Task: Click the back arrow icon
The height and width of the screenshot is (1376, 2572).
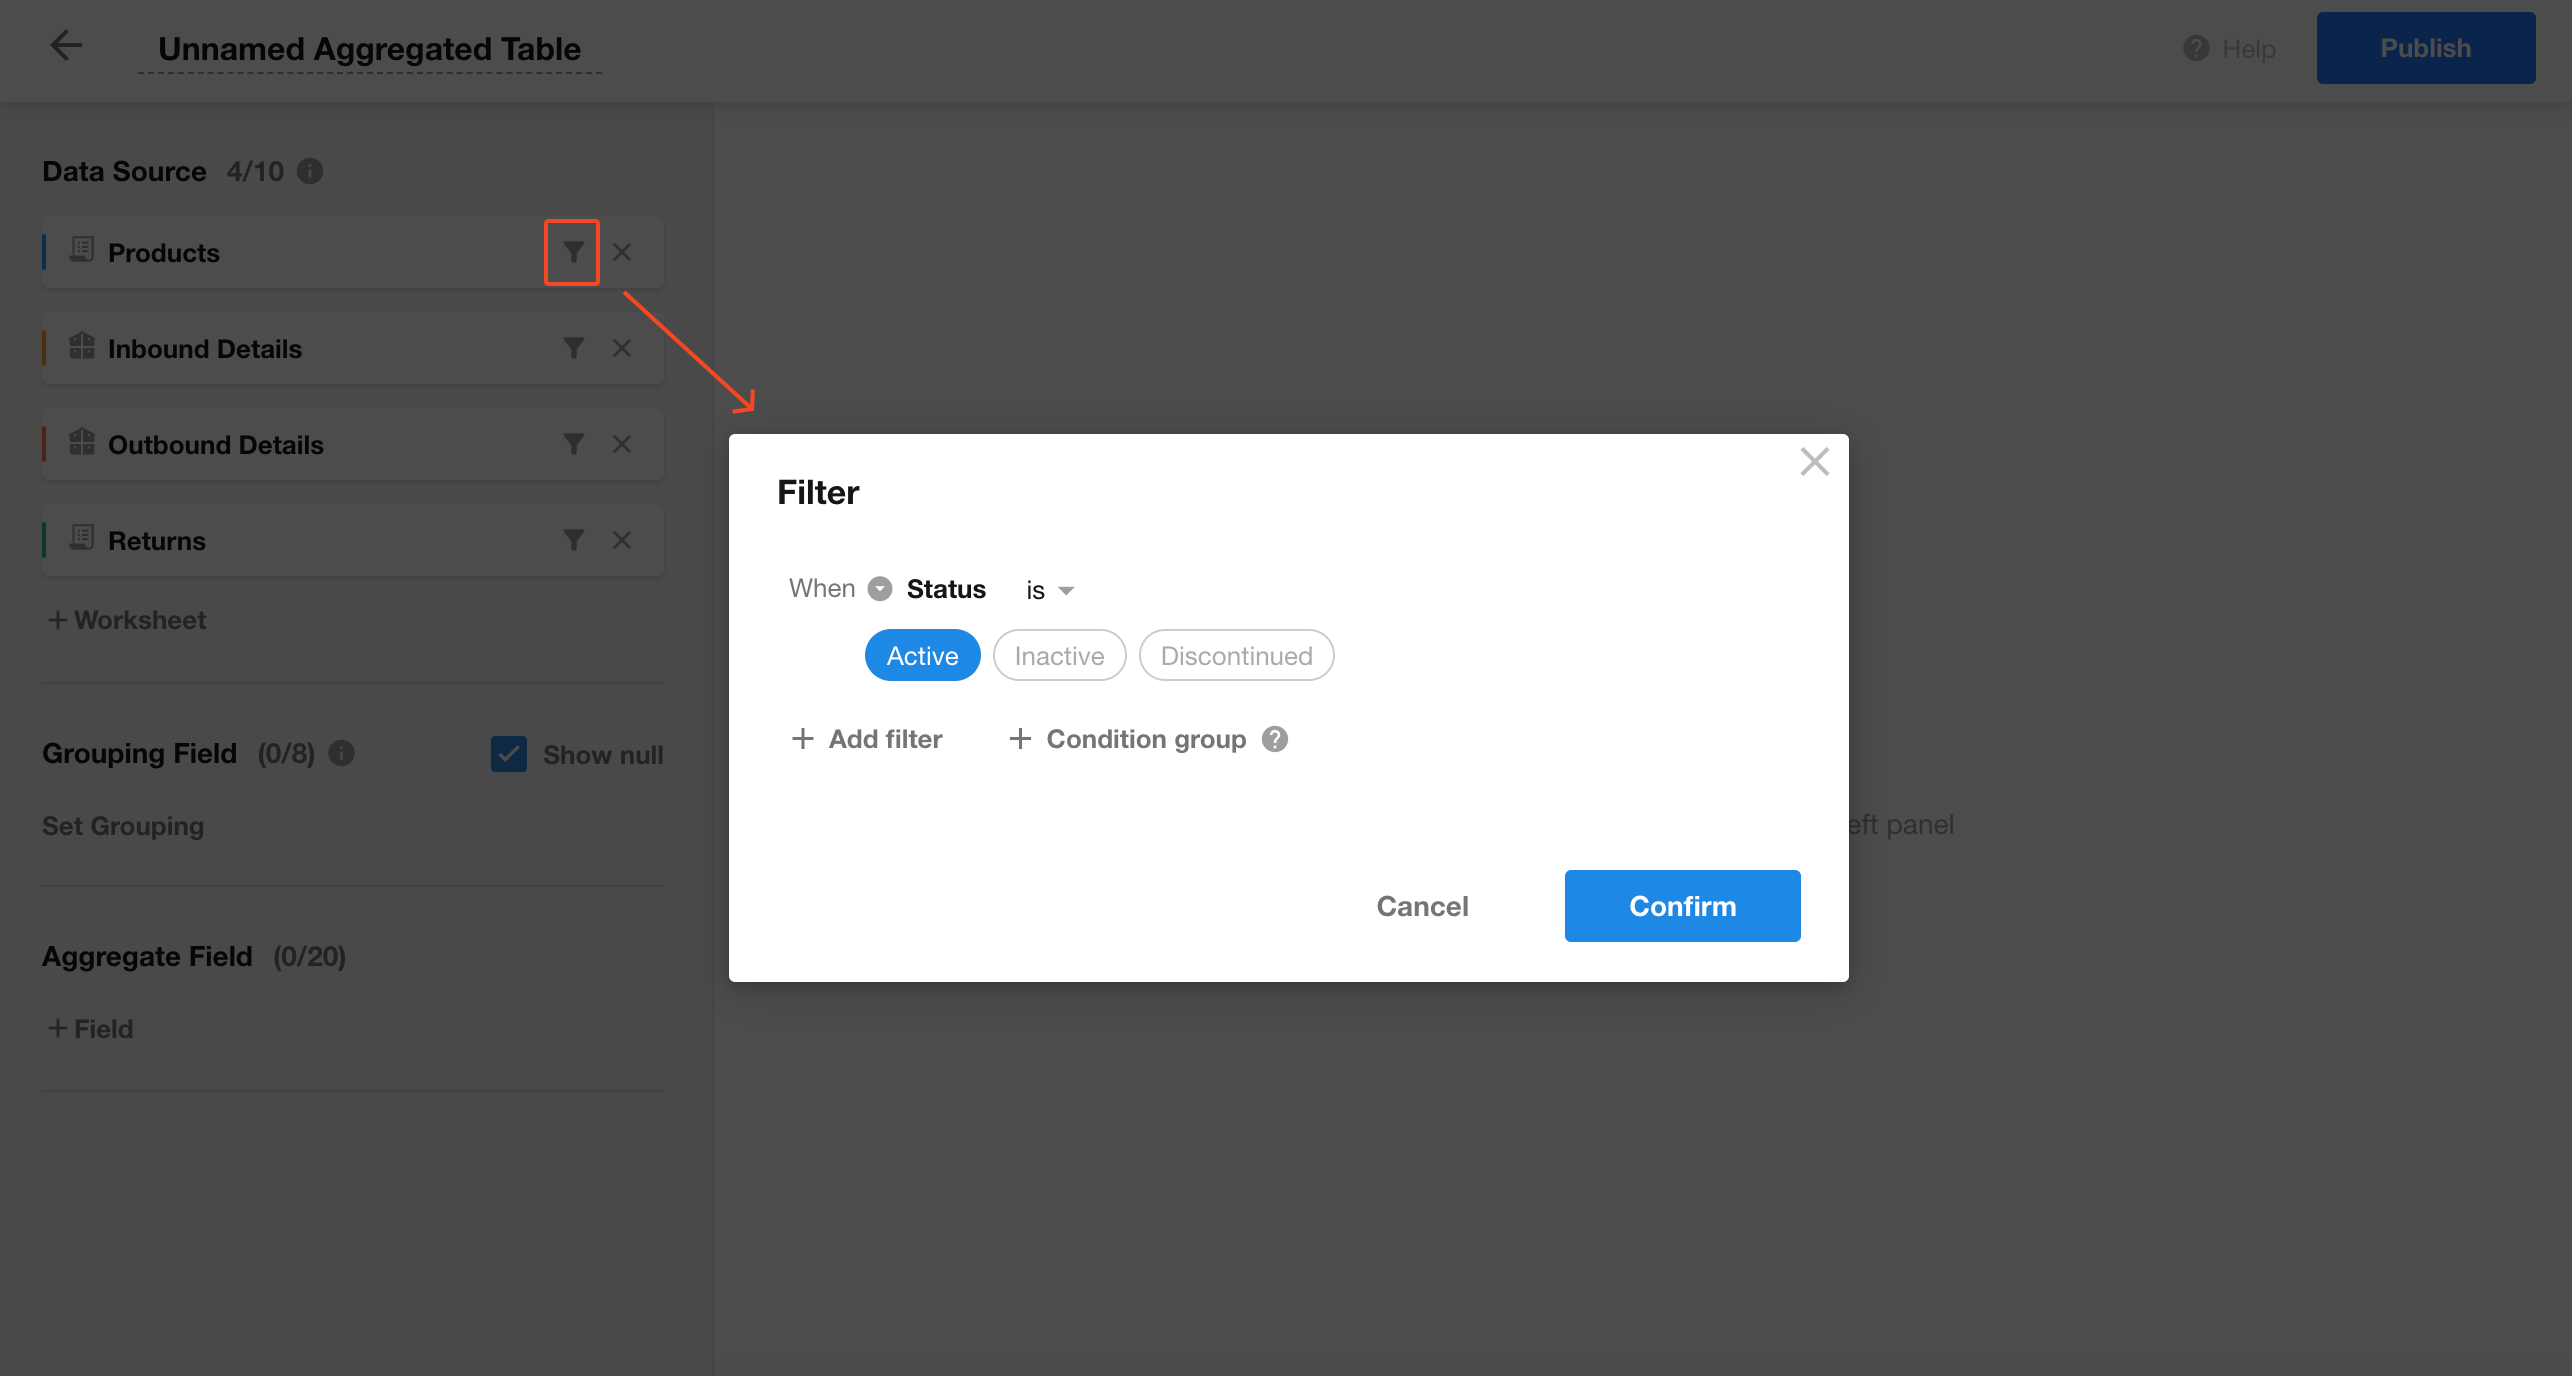Action: click(x=66, y=46)
